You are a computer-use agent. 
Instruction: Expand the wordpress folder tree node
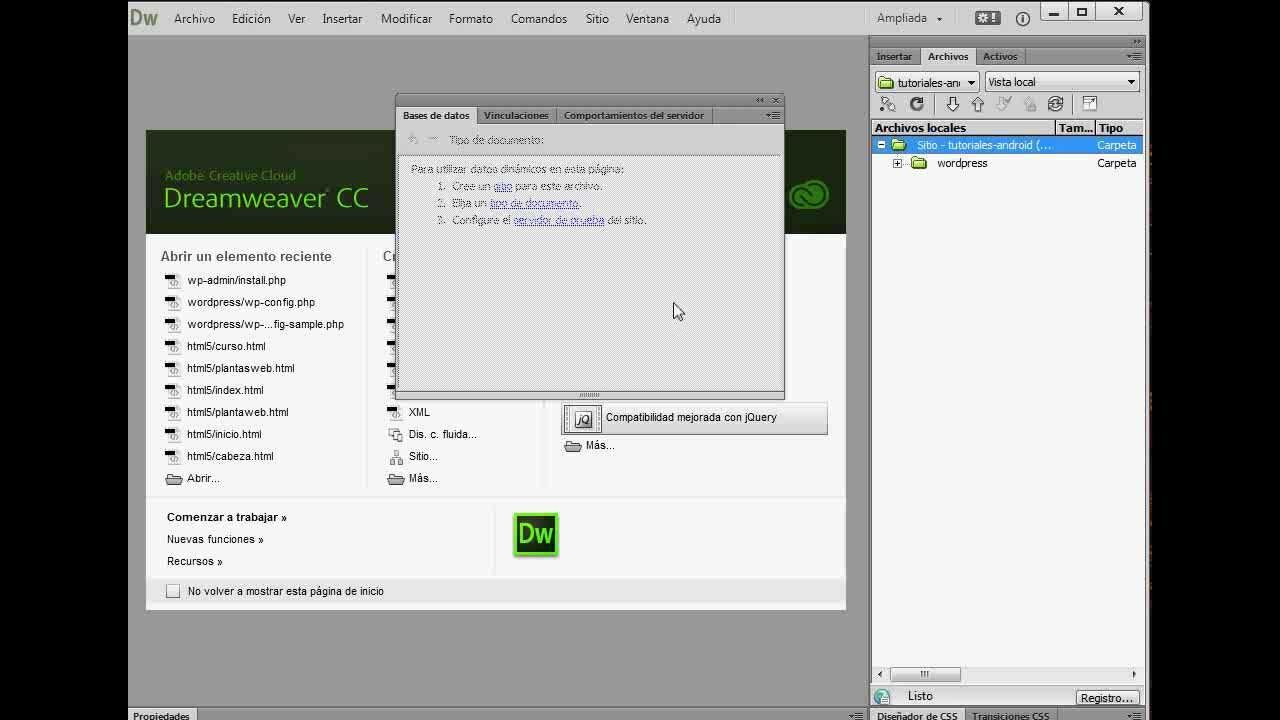(897, 163)
